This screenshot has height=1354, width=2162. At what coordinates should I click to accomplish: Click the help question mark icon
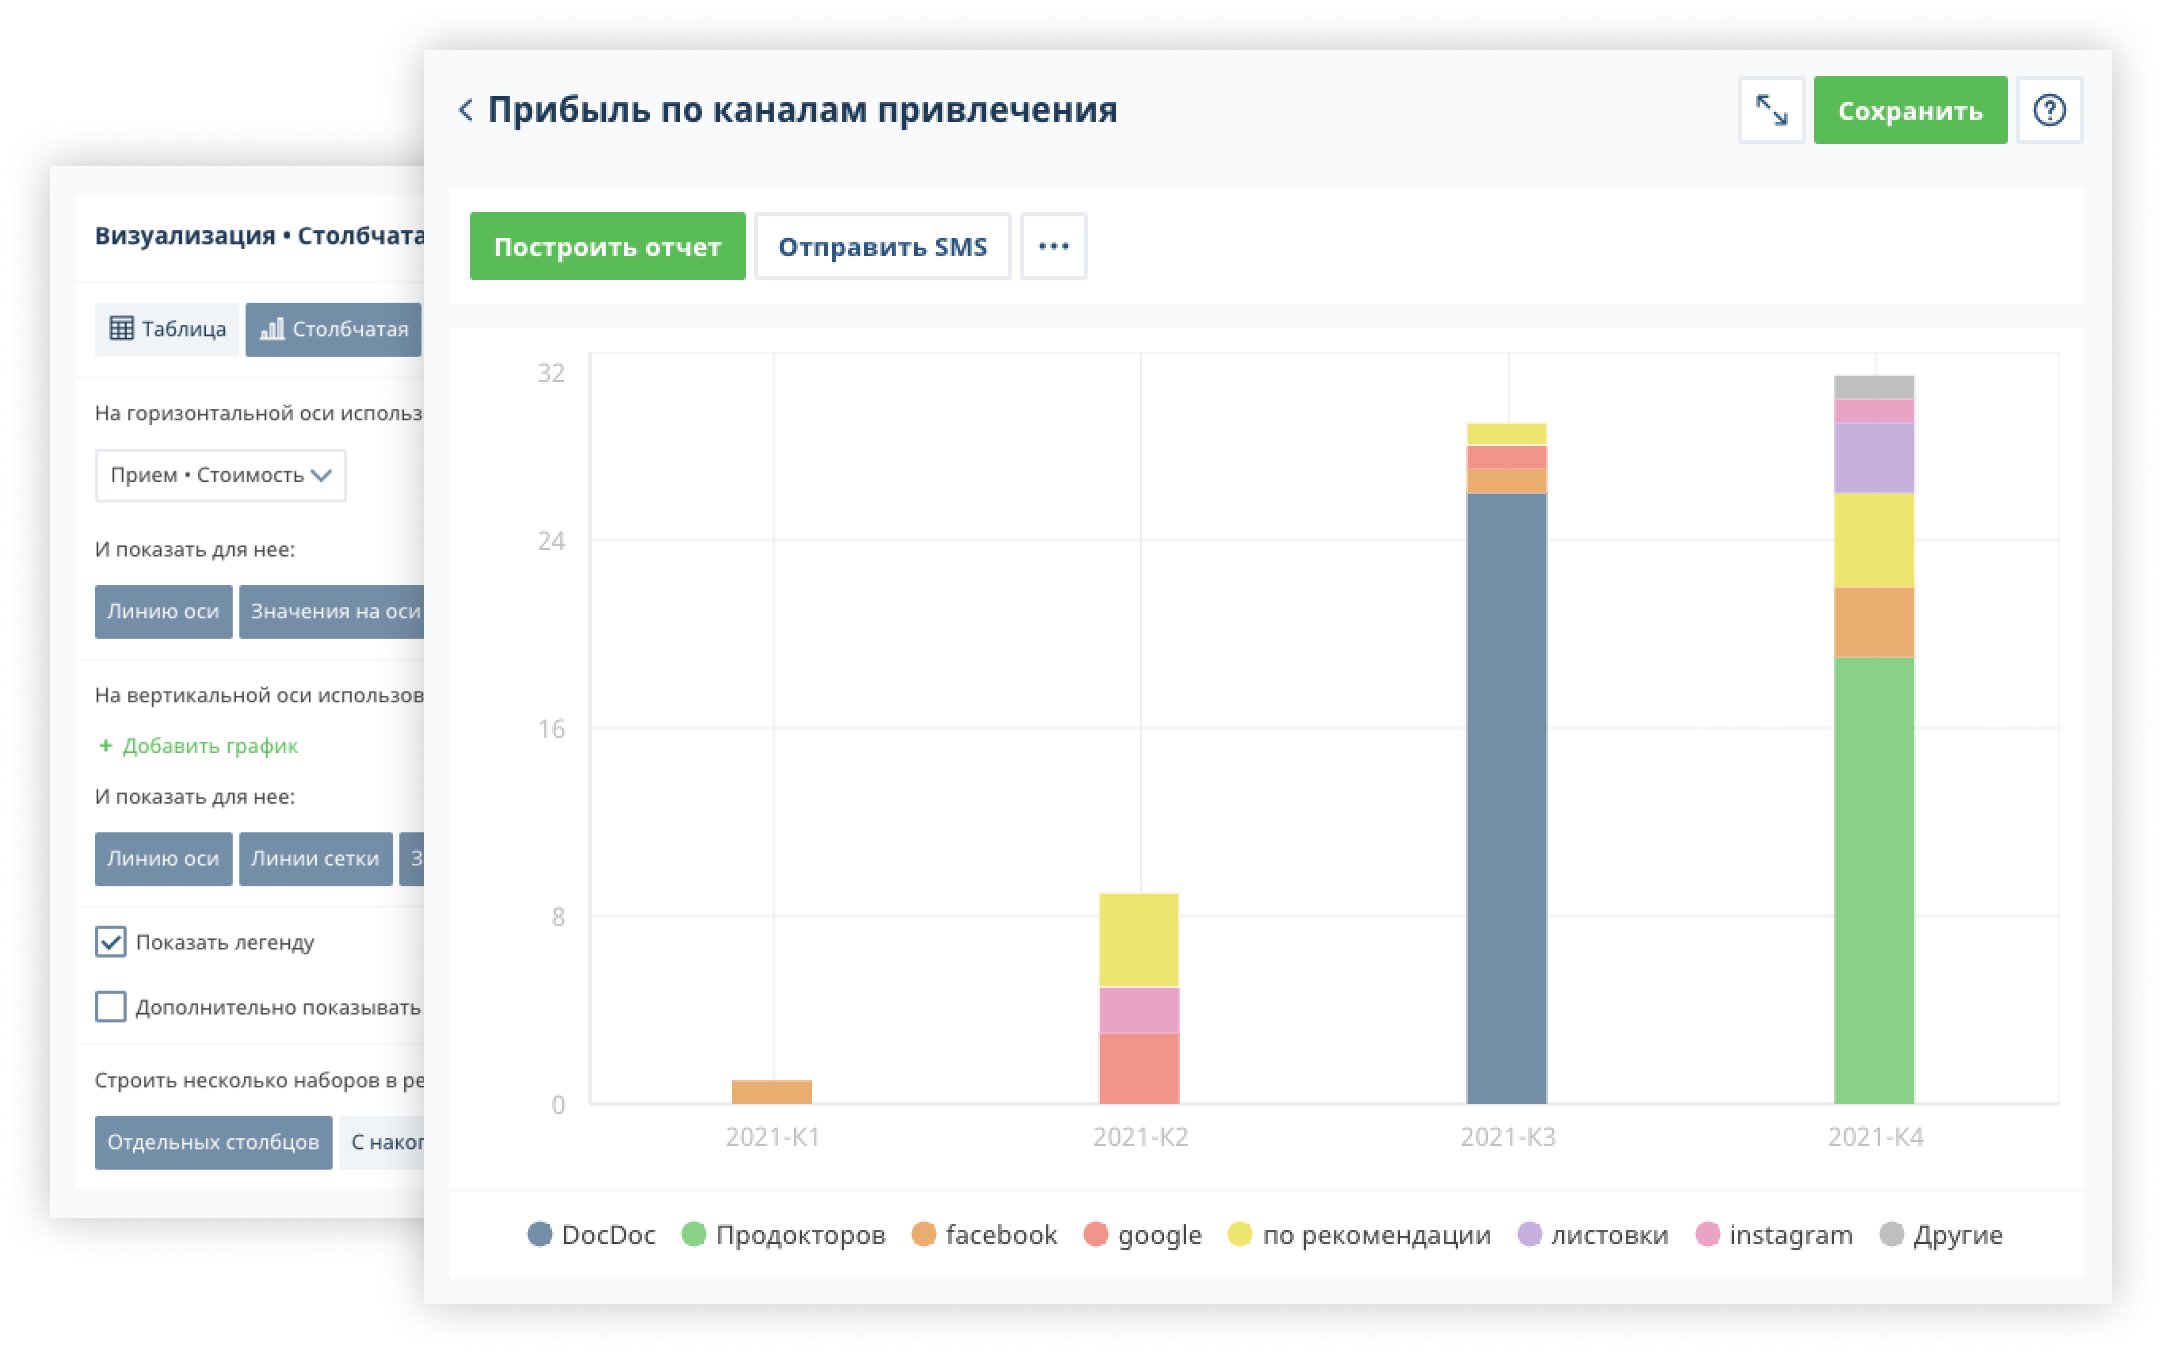[x=2049, y=110]
